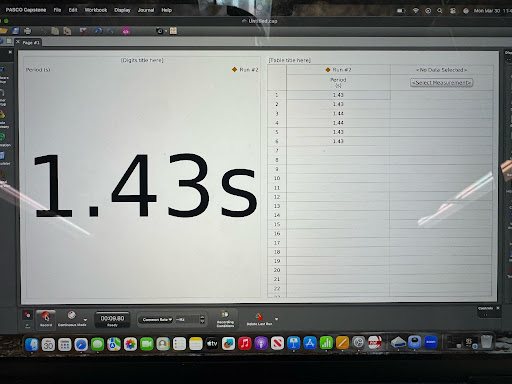The width and height of the screenshot is (512, 384).
Task: Select row 3 cell showing 1.44
Action: pos(338,114)
